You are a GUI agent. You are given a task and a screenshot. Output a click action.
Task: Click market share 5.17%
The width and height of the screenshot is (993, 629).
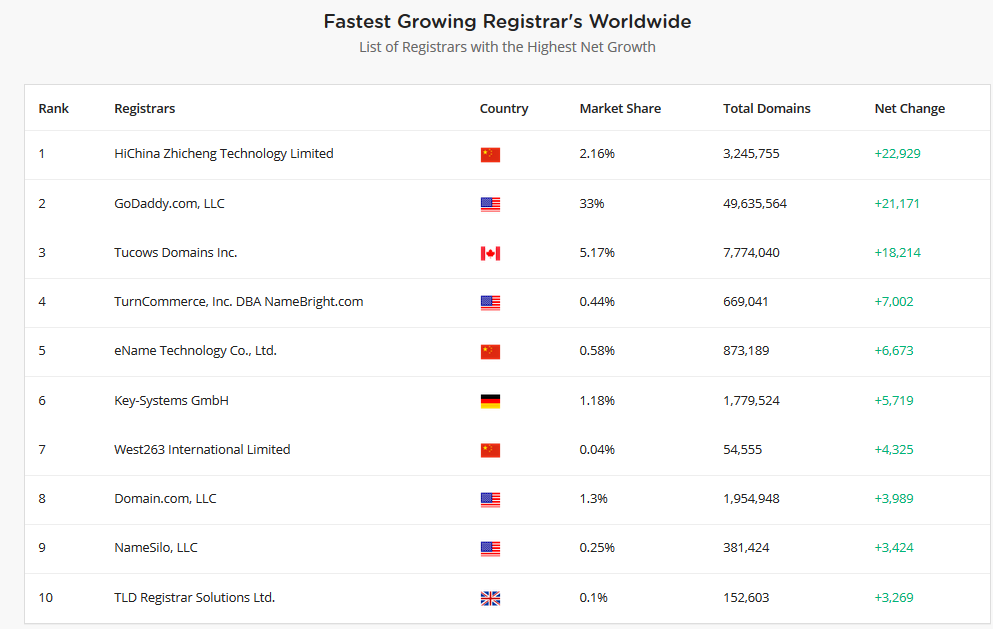[x=597, y=252]
